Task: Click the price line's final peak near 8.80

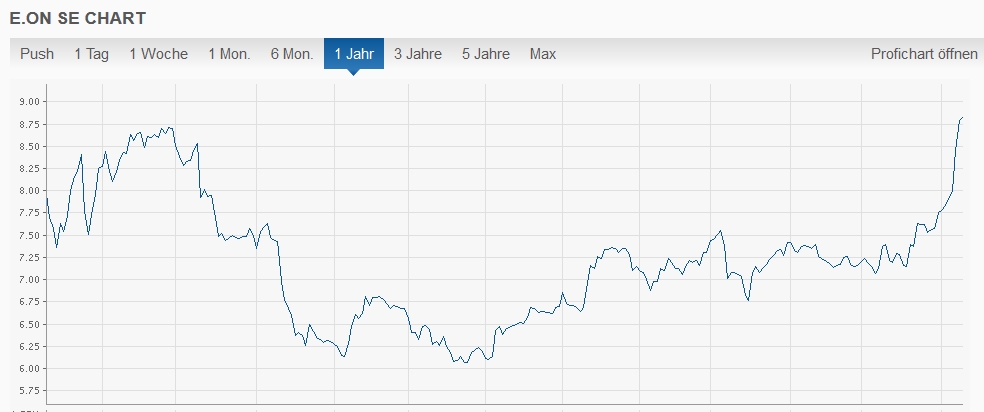Action: [962, 117]
